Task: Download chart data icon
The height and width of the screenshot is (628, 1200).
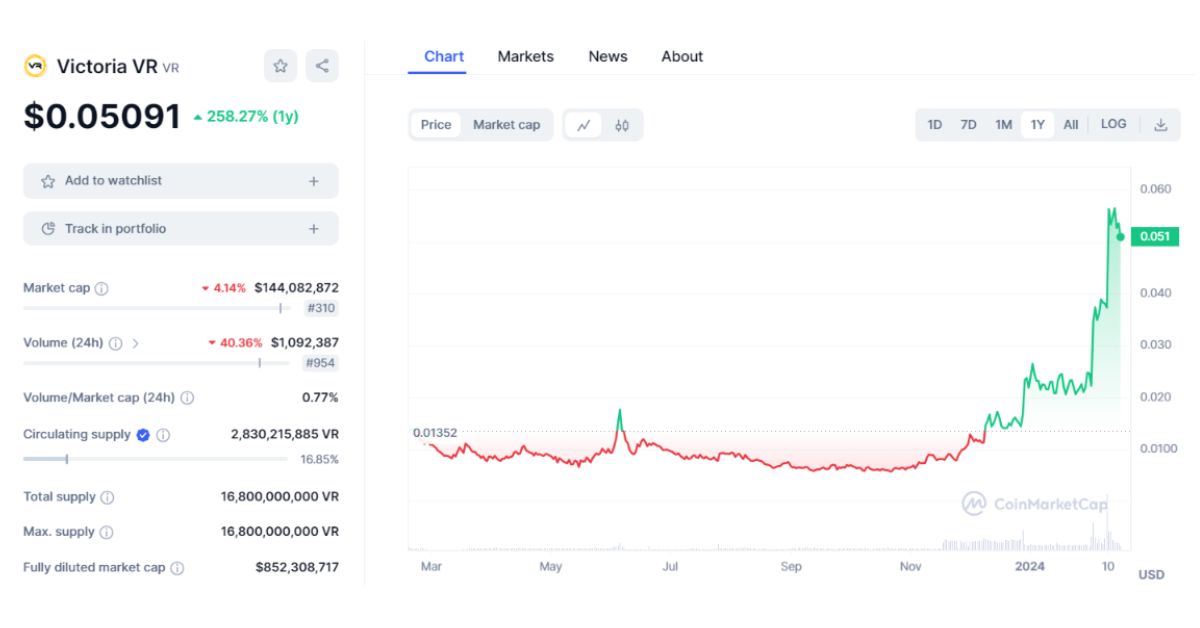Action: (1161, 125)
